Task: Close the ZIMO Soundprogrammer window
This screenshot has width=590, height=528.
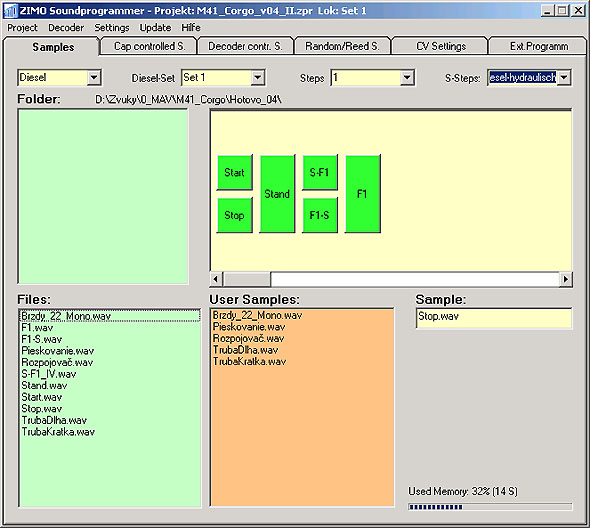Action: [x=578, y=11]
